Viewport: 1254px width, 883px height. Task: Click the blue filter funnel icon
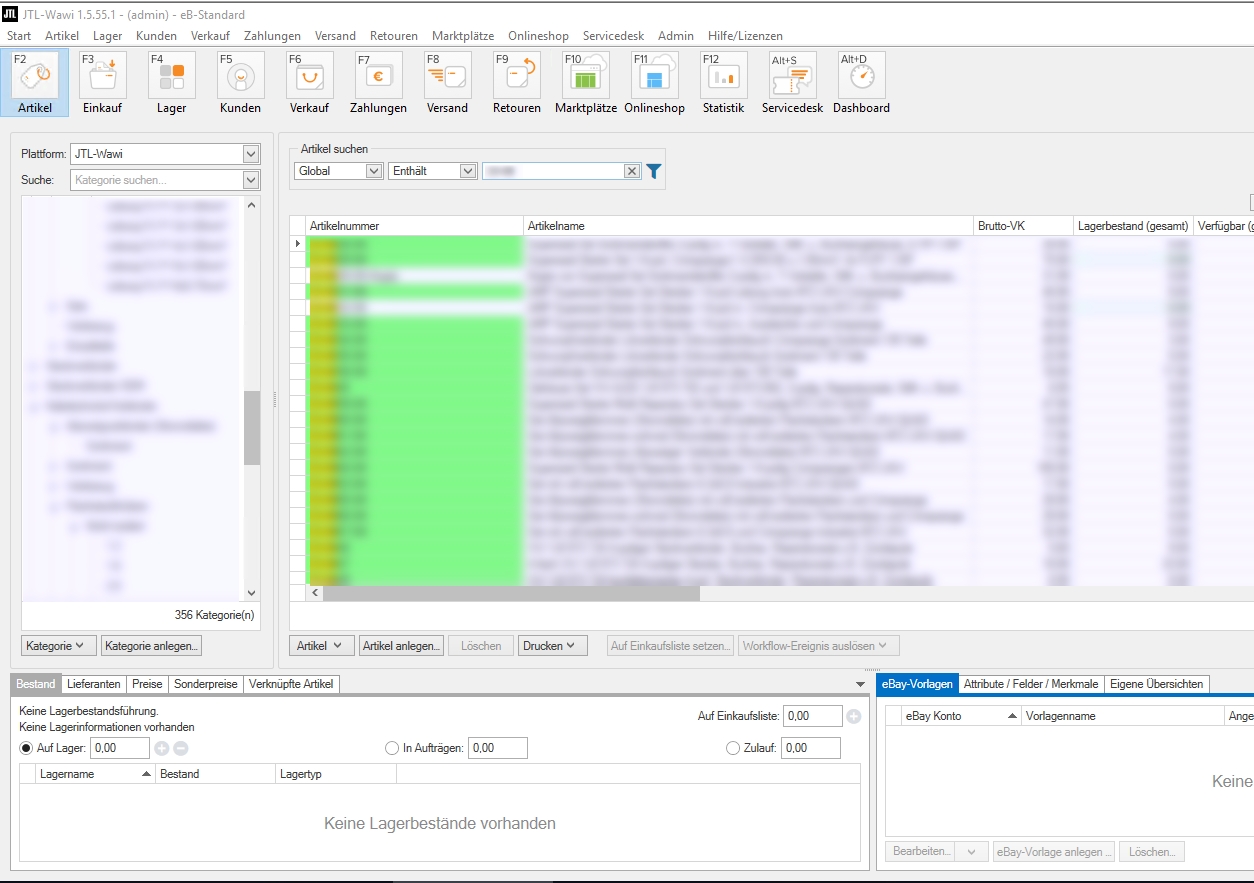[x=653, y=171]
